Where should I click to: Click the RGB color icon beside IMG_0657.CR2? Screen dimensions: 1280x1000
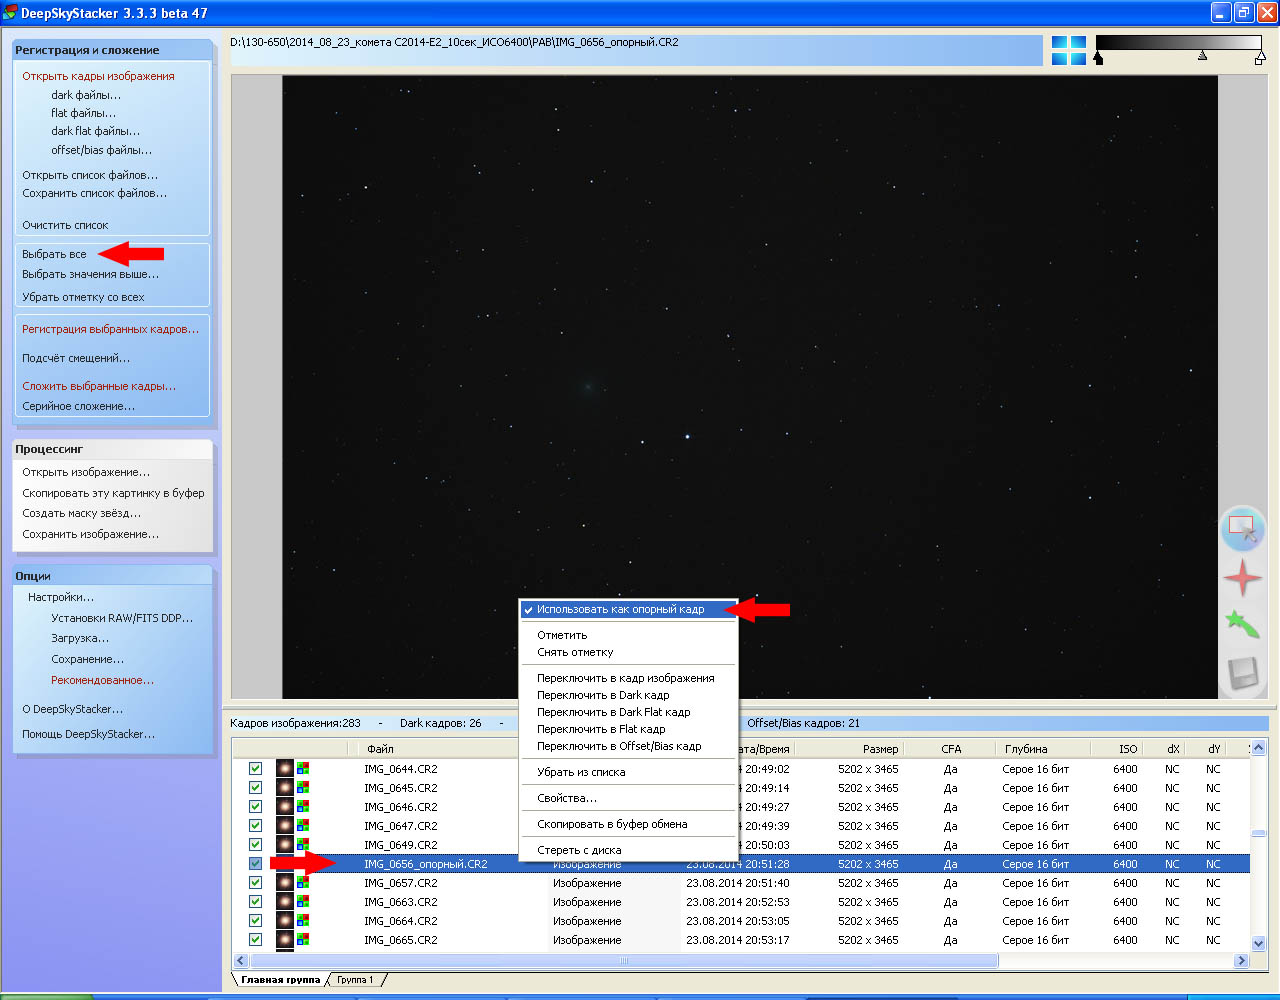tap(303, 883)
